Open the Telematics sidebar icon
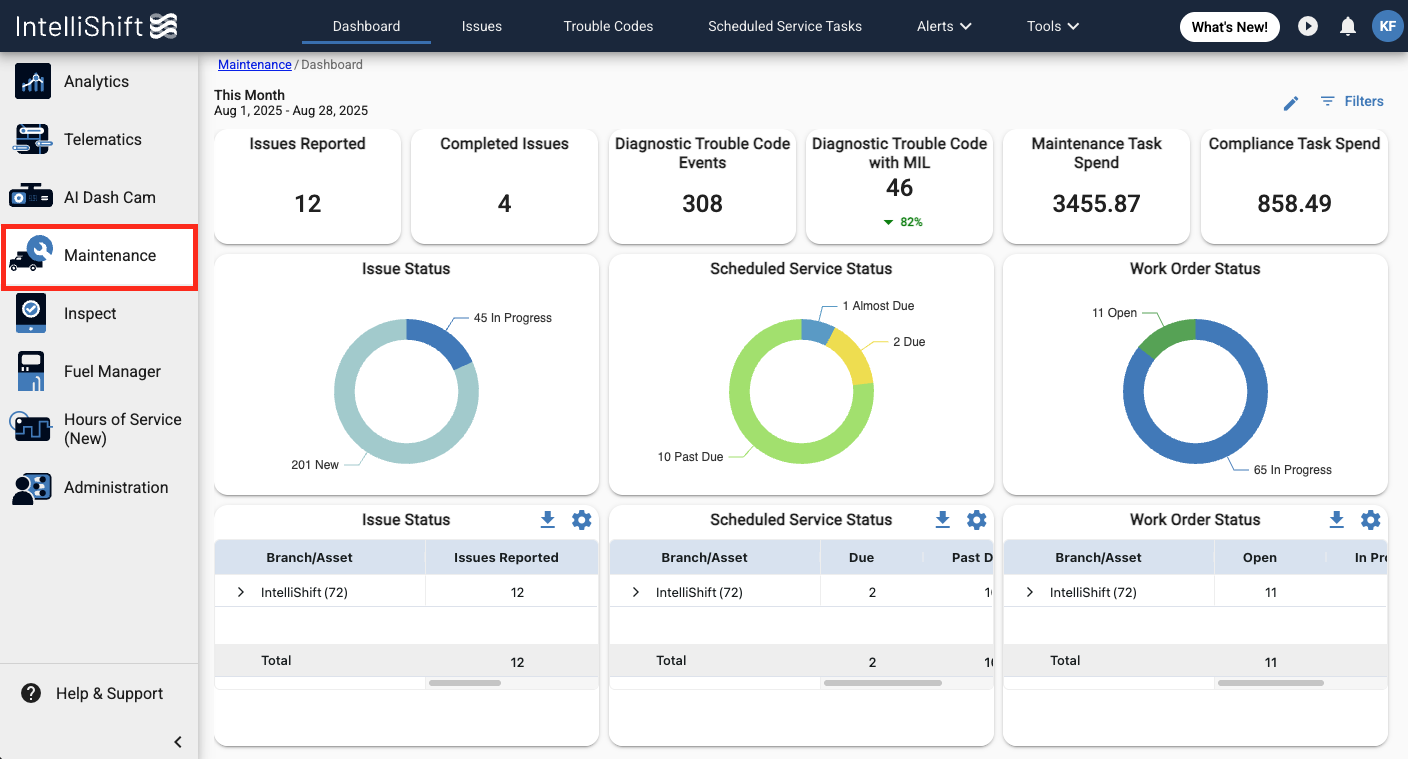The height and width of the screenshot is (759, 1408). pos(33,139)
